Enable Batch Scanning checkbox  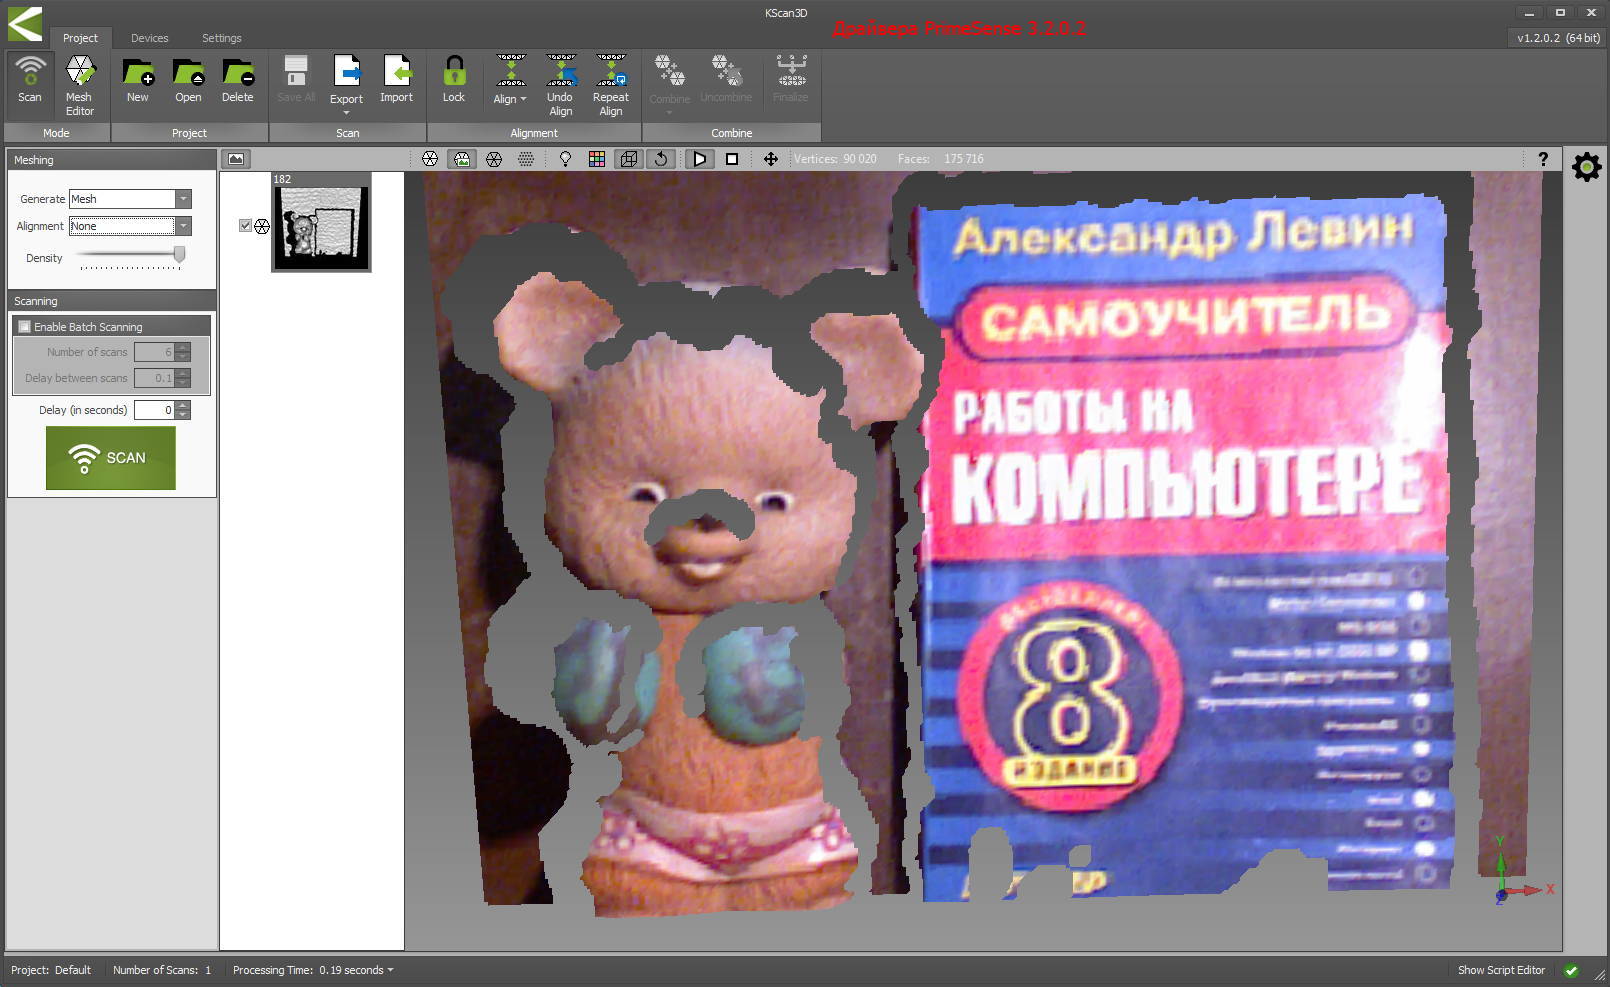[25, 327]
